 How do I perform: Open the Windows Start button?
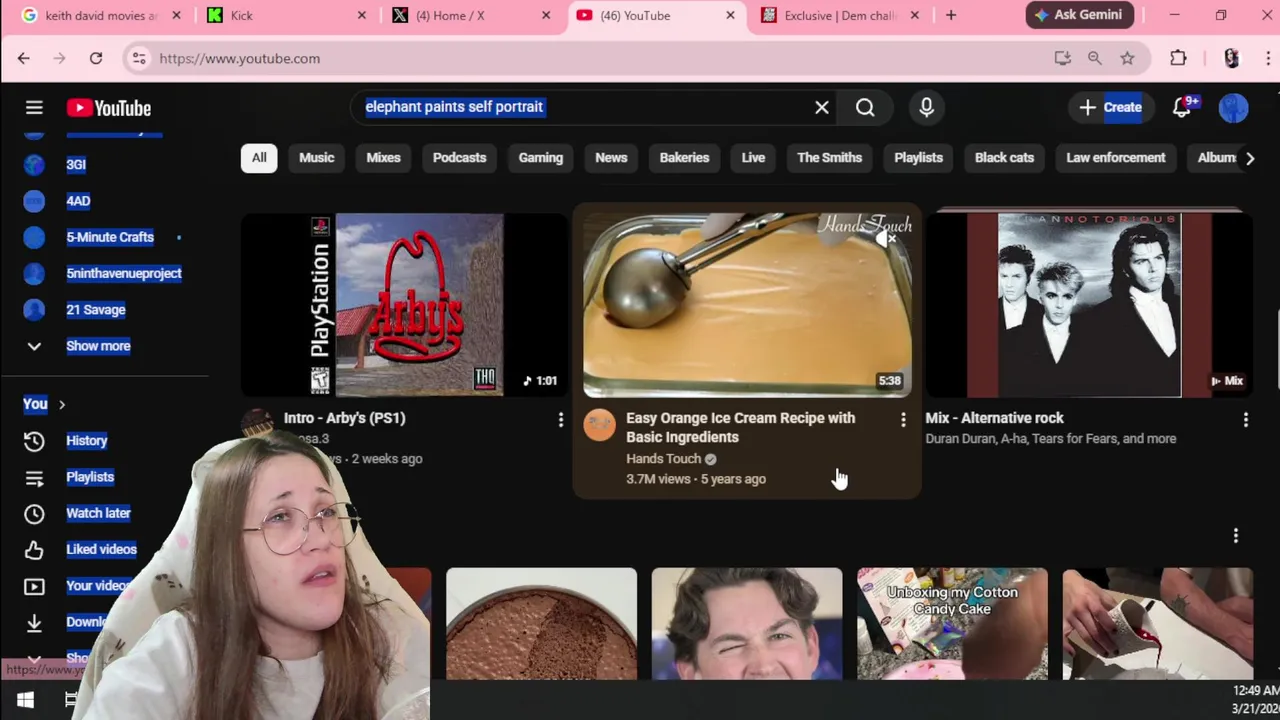(x=25, y=700)
